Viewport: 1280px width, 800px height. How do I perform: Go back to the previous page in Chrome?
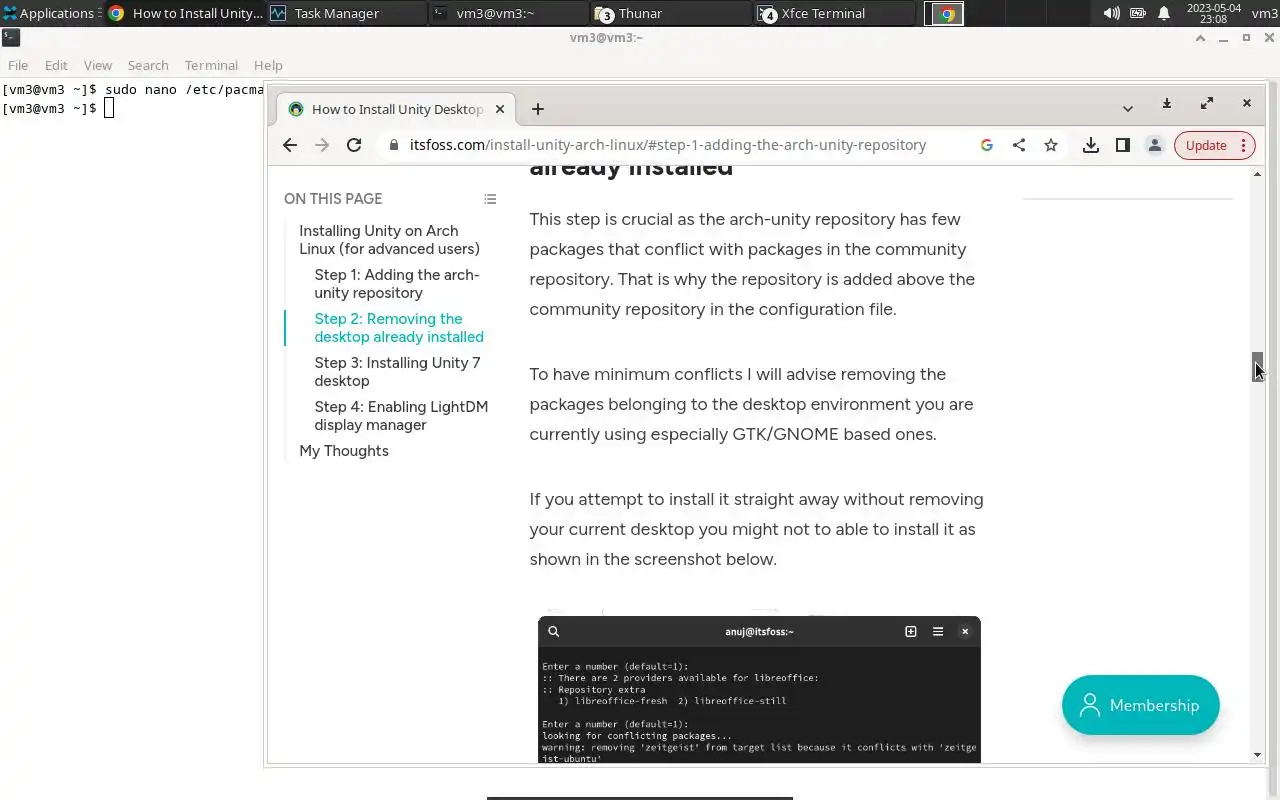point(290,145)
